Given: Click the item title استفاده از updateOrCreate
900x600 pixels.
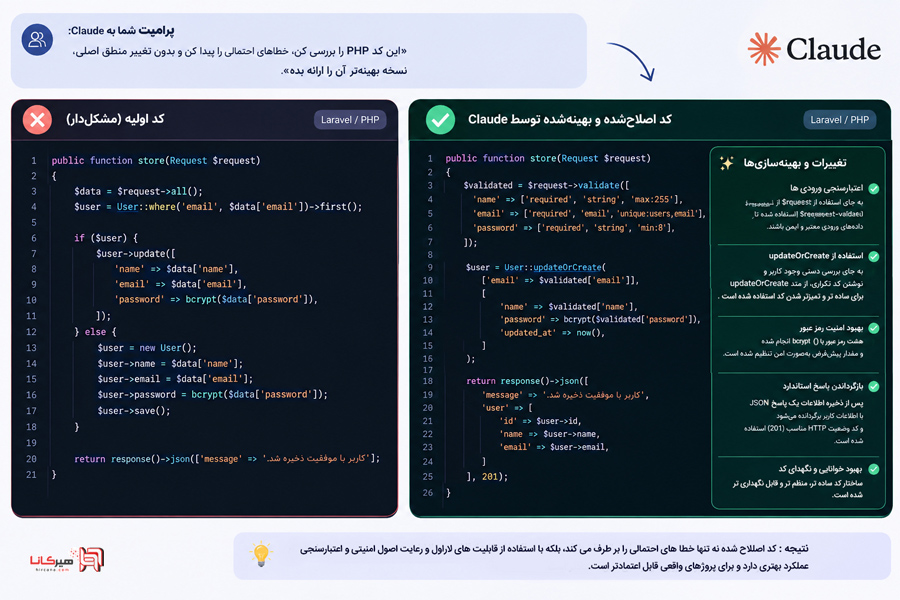Looking at the screenshot, I should coord(816,256).
